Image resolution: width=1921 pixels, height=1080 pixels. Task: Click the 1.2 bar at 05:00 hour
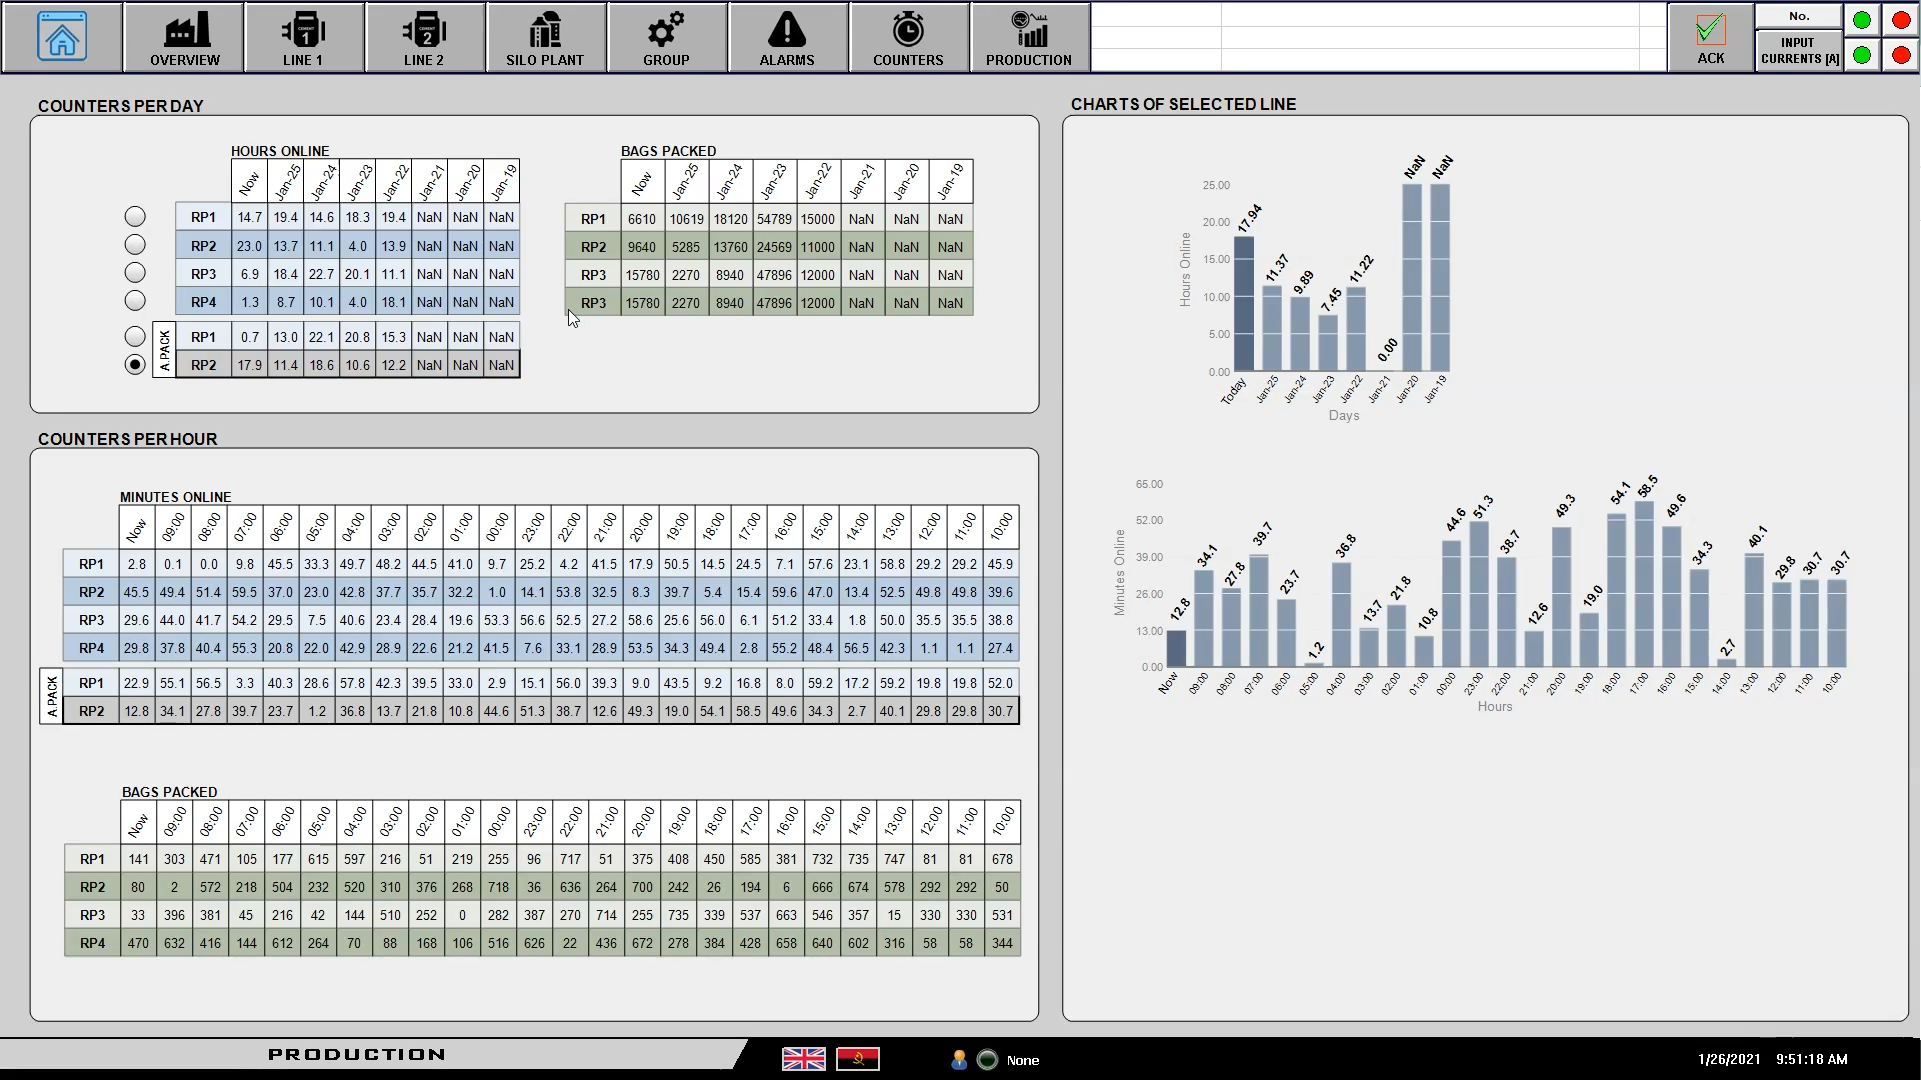click(1314, 664)
